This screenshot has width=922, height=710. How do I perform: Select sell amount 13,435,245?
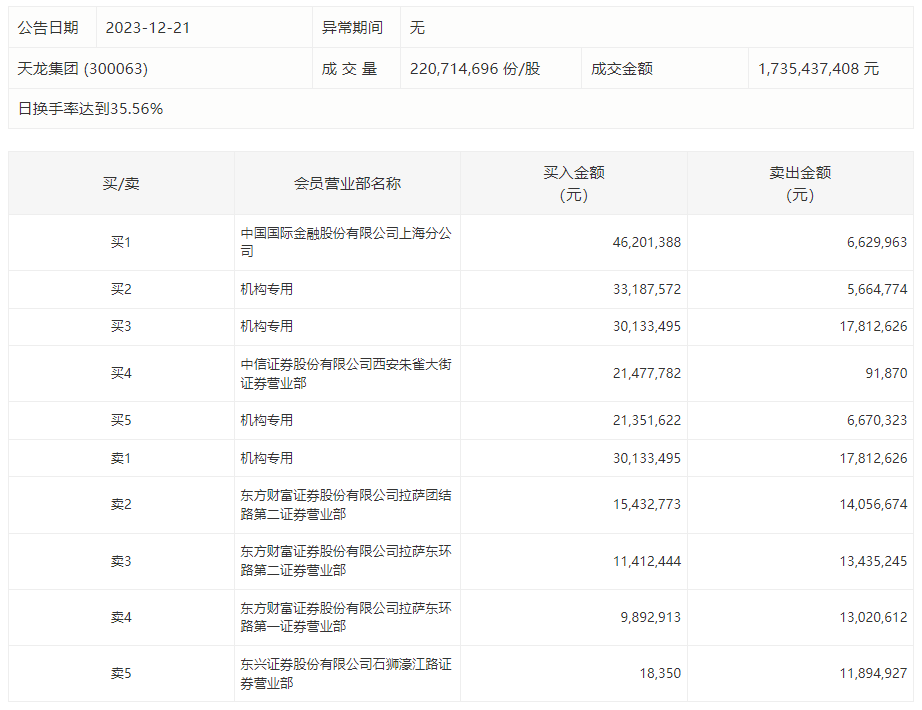tap(873, 562)
